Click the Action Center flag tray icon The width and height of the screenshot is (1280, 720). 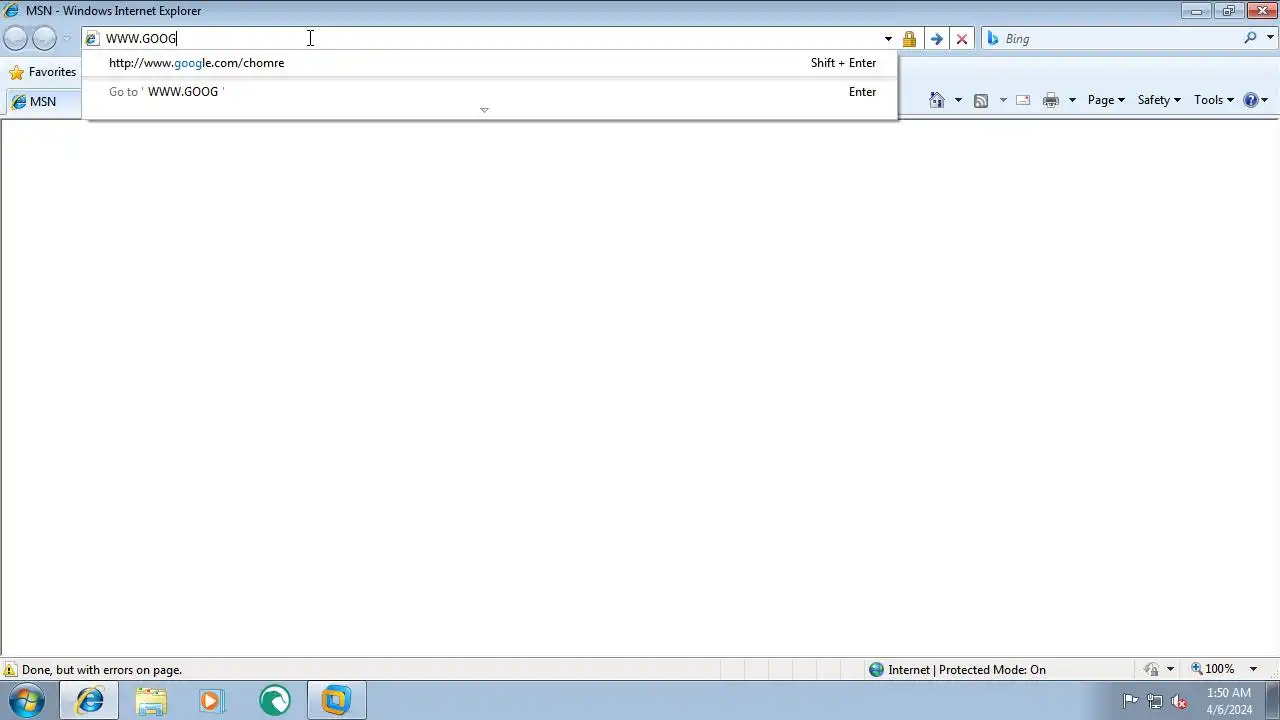click(x=1130, y=701)
